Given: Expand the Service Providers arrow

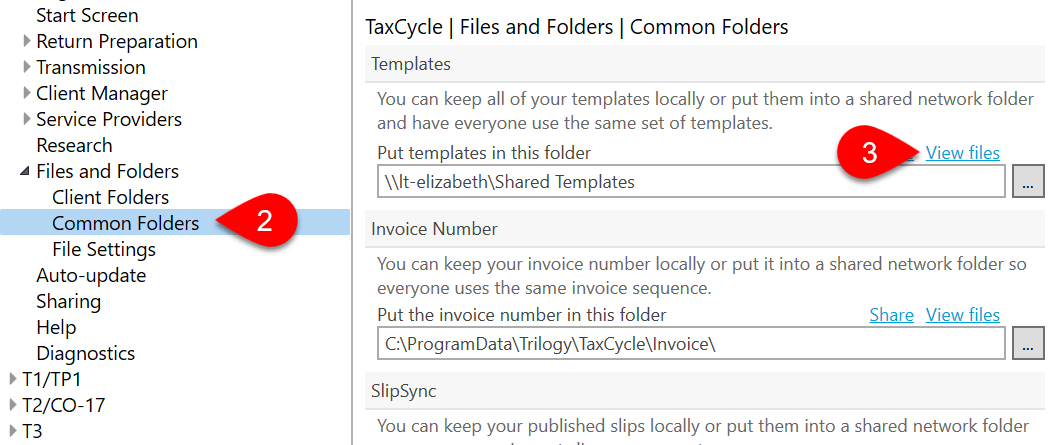Looking at the screenshot, I should (27, 119).
